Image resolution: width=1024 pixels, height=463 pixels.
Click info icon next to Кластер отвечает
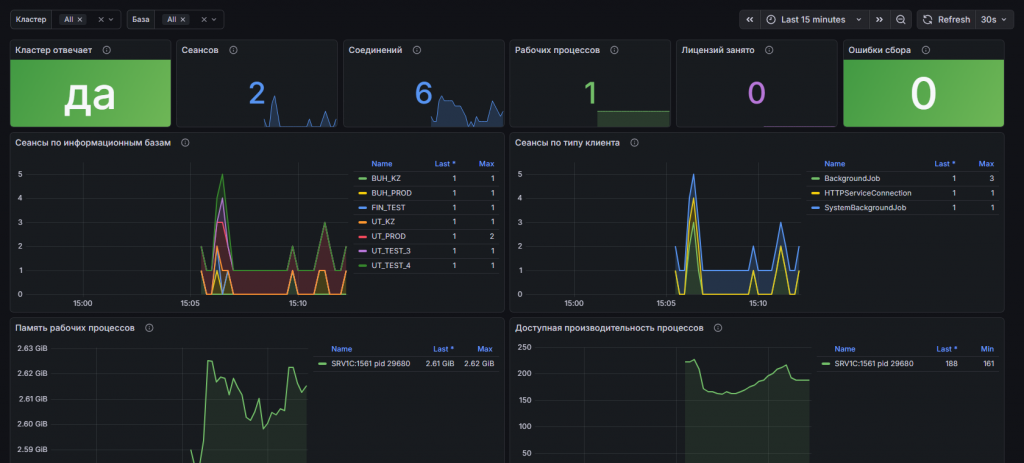pos(106,50)
